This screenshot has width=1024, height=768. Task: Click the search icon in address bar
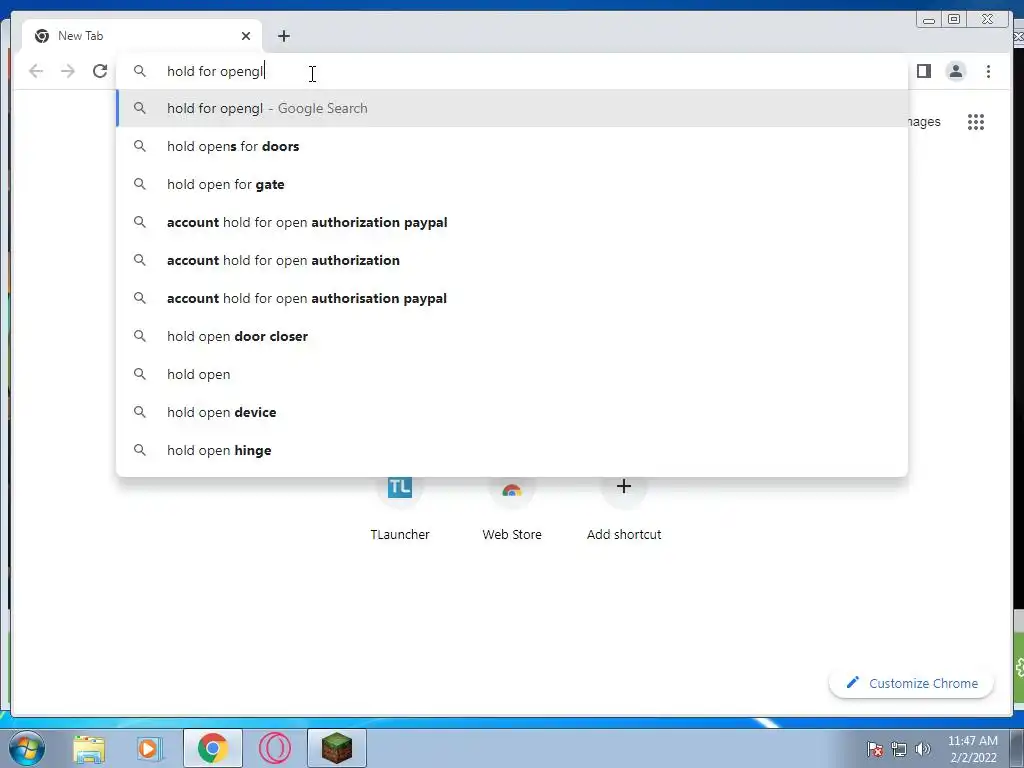coord(140,71)
